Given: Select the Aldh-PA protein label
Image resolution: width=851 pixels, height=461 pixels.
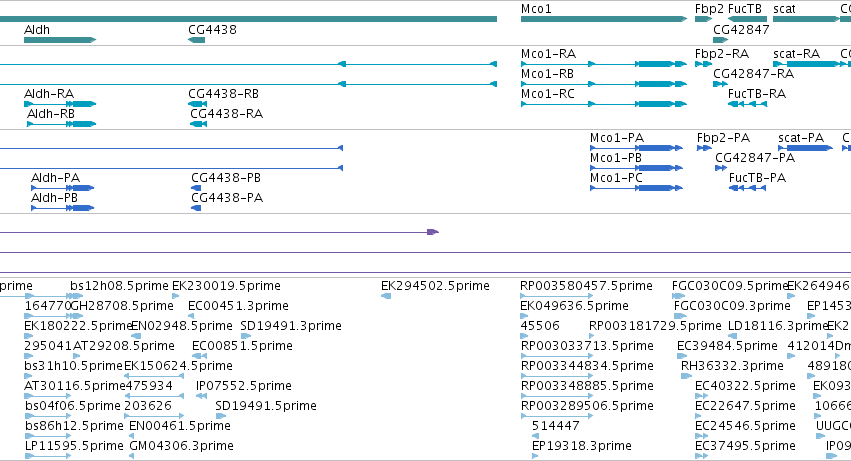Looking at the screenshot, I should click(55, 178).
